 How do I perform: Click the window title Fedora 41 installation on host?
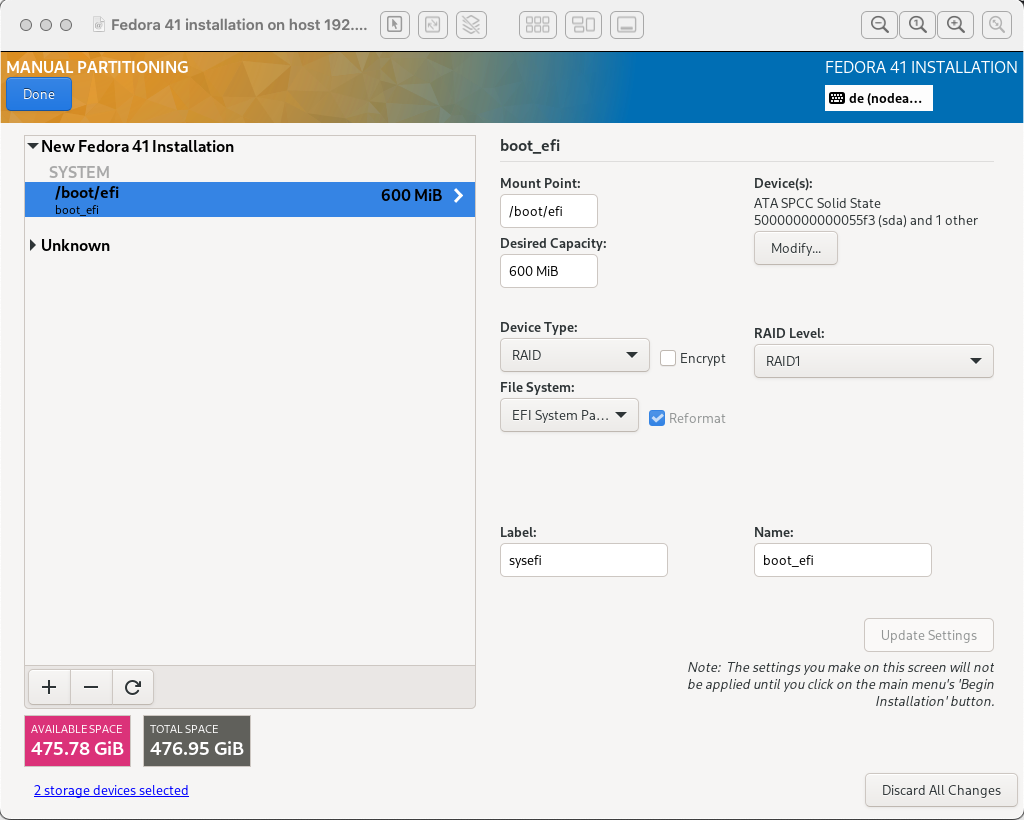tap(239, 25)
